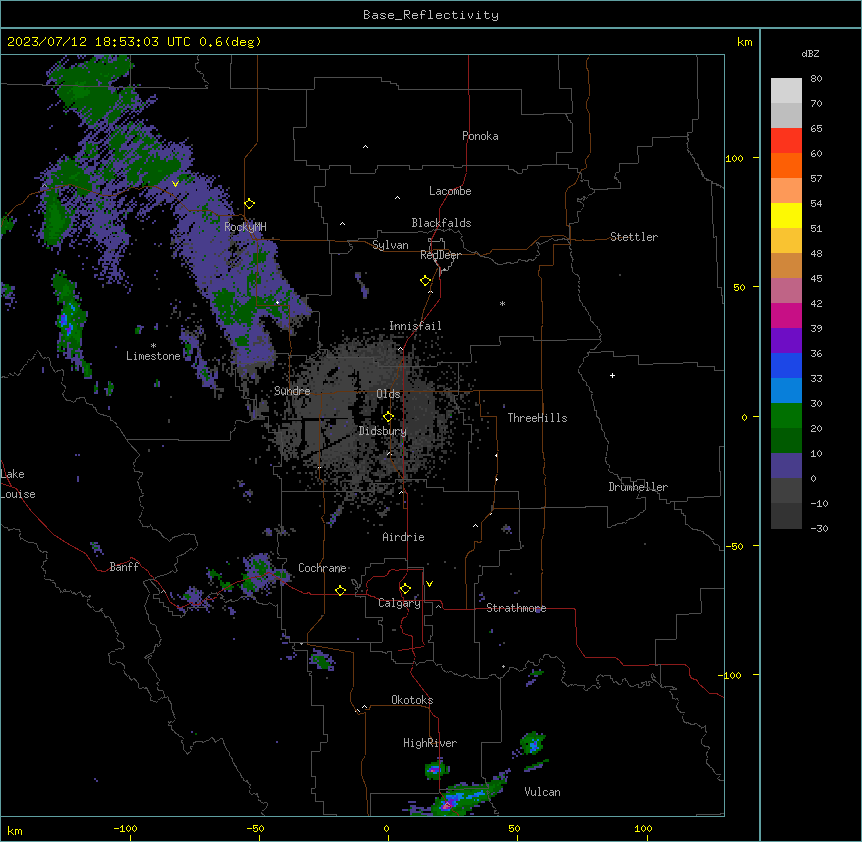
Task: Click the Vulcan label
Action: (x=542, y=792)
